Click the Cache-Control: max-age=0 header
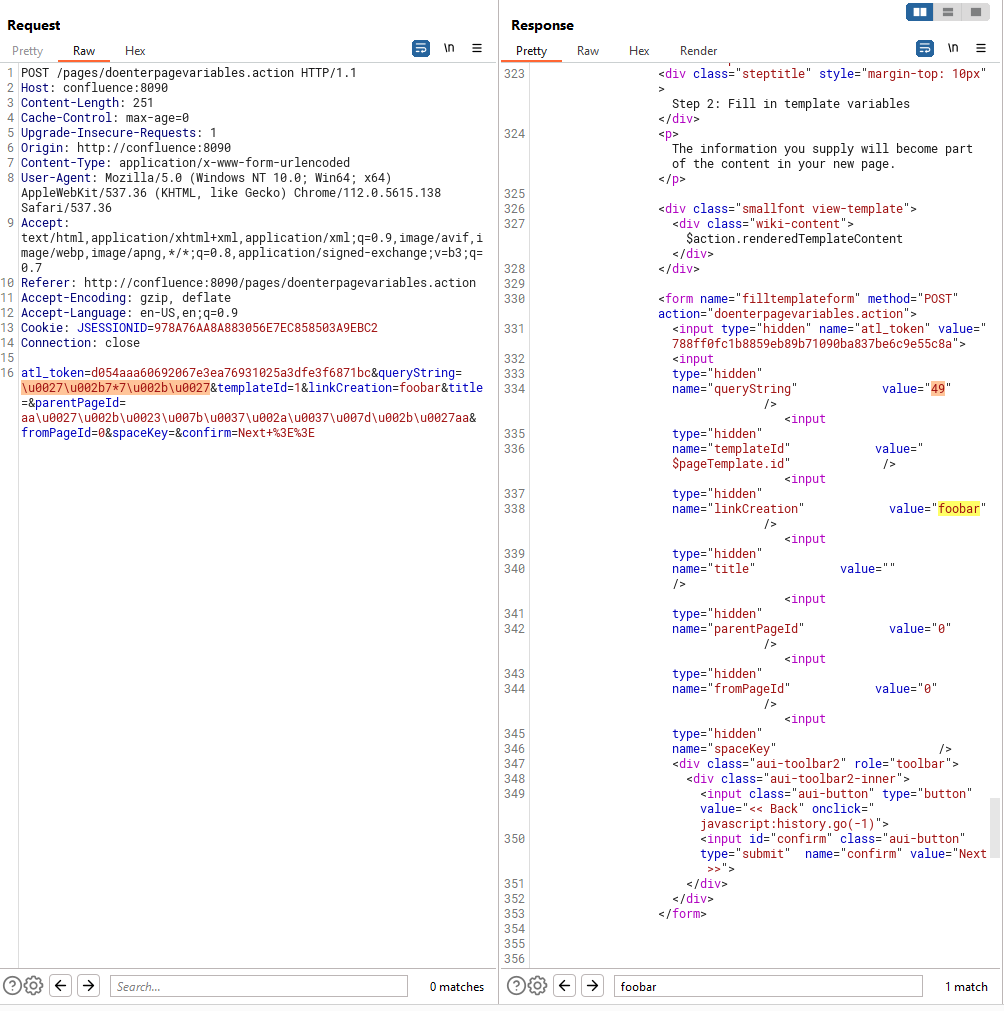The height and width of the screenshot is (1011, 1004). pyautogui.click(x=104, y=118)
